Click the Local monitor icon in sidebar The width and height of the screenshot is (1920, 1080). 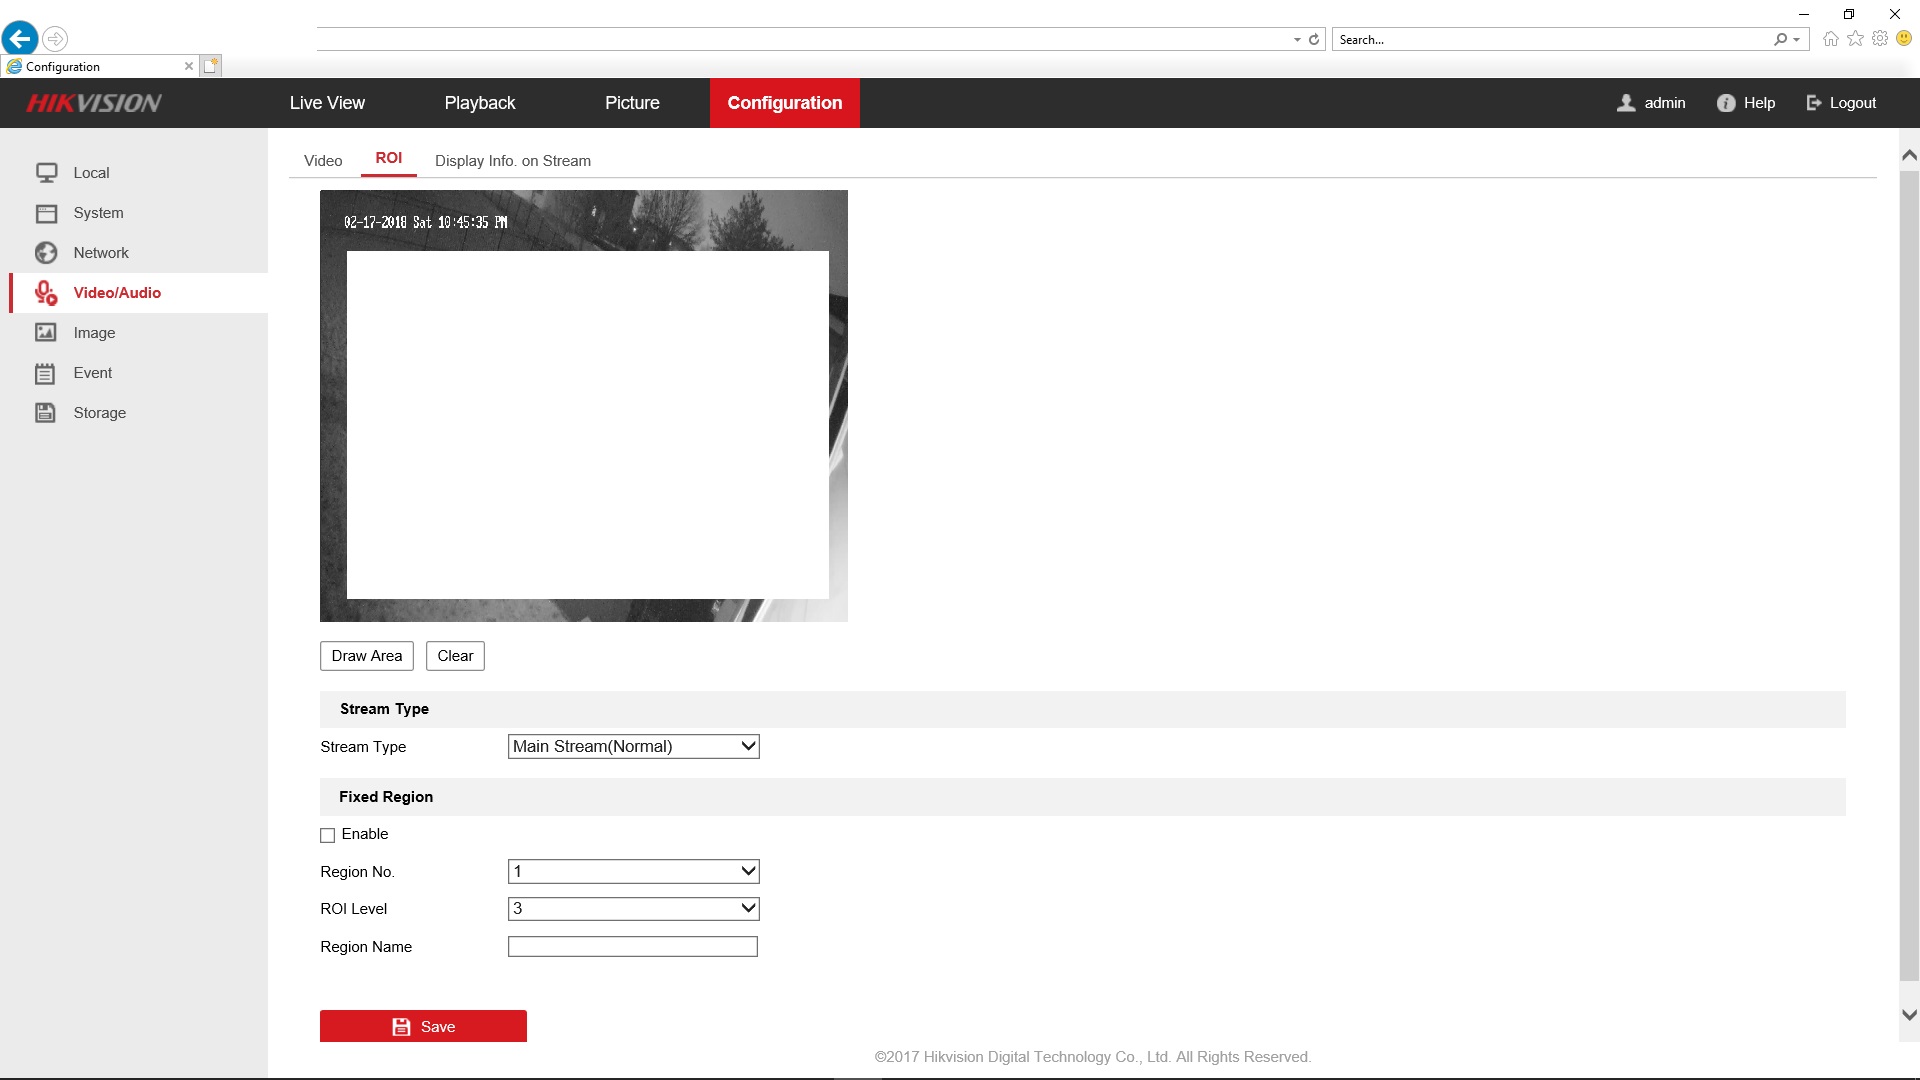pyautogui.click(x=46, y=173)
